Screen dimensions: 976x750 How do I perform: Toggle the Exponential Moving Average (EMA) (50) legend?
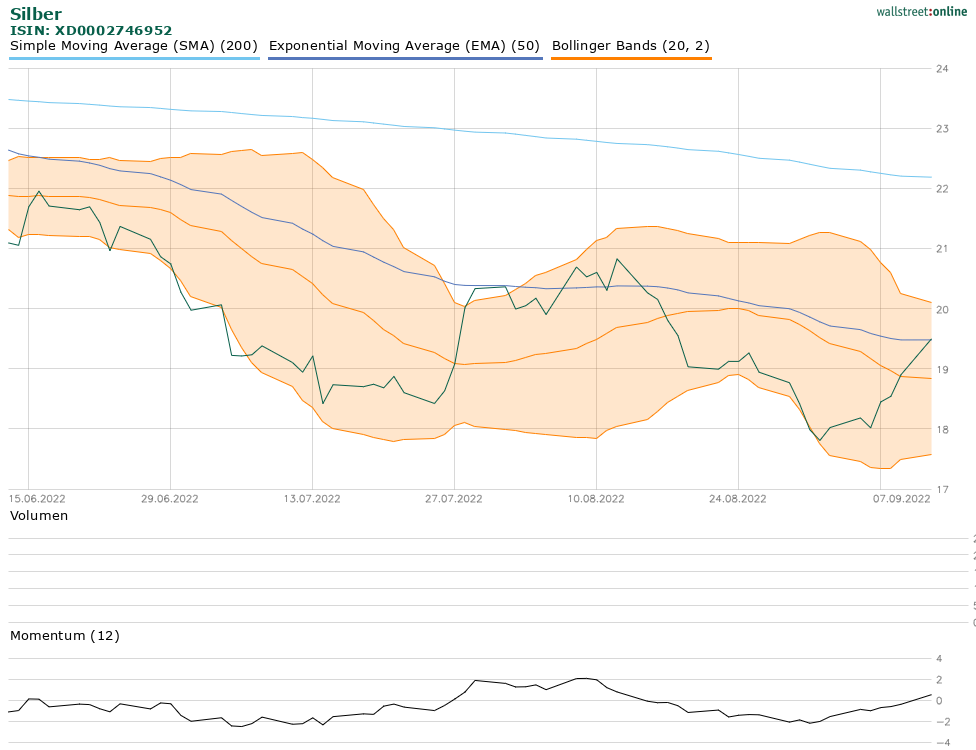(x=405, y=46)
